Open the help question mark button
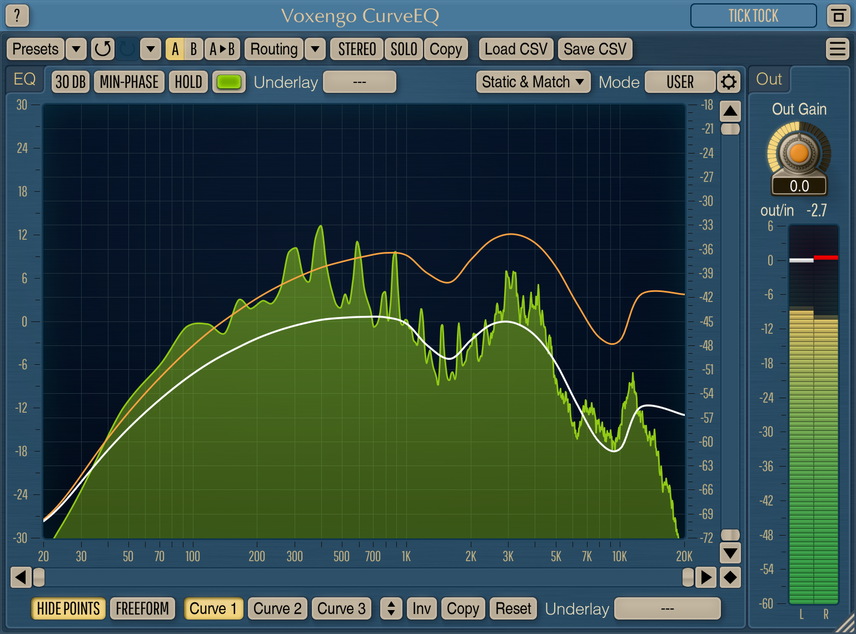Image resolution: width=856 pixels, height=634 pixels. pyautogui.click(x=19, y=16)
